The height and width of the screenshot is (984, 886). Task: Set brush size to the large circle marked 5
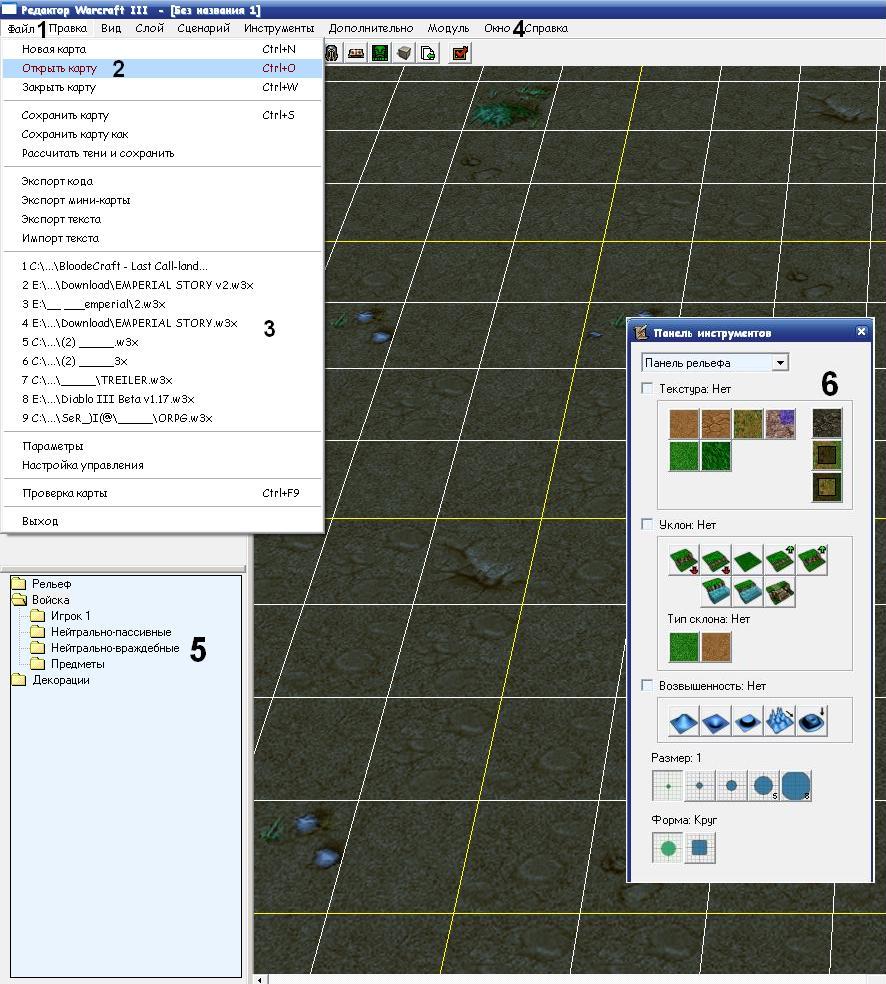[x=764, y=786]
